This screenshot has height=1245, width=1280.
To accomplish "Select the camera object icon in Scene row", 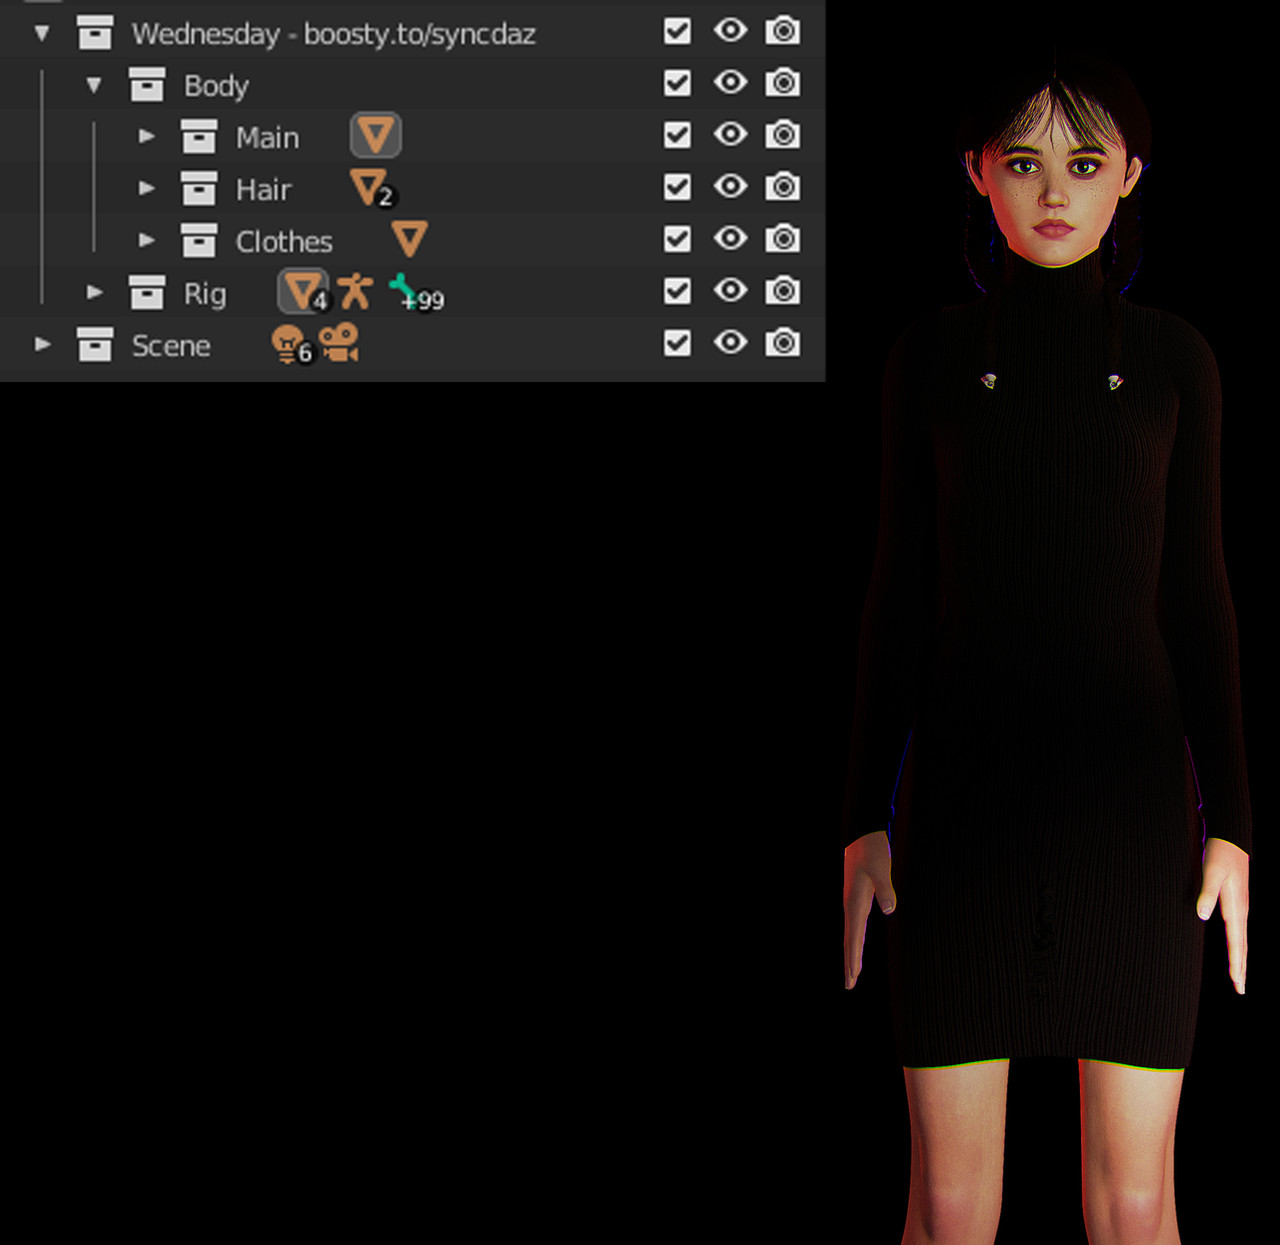I will tap(339, 343).
